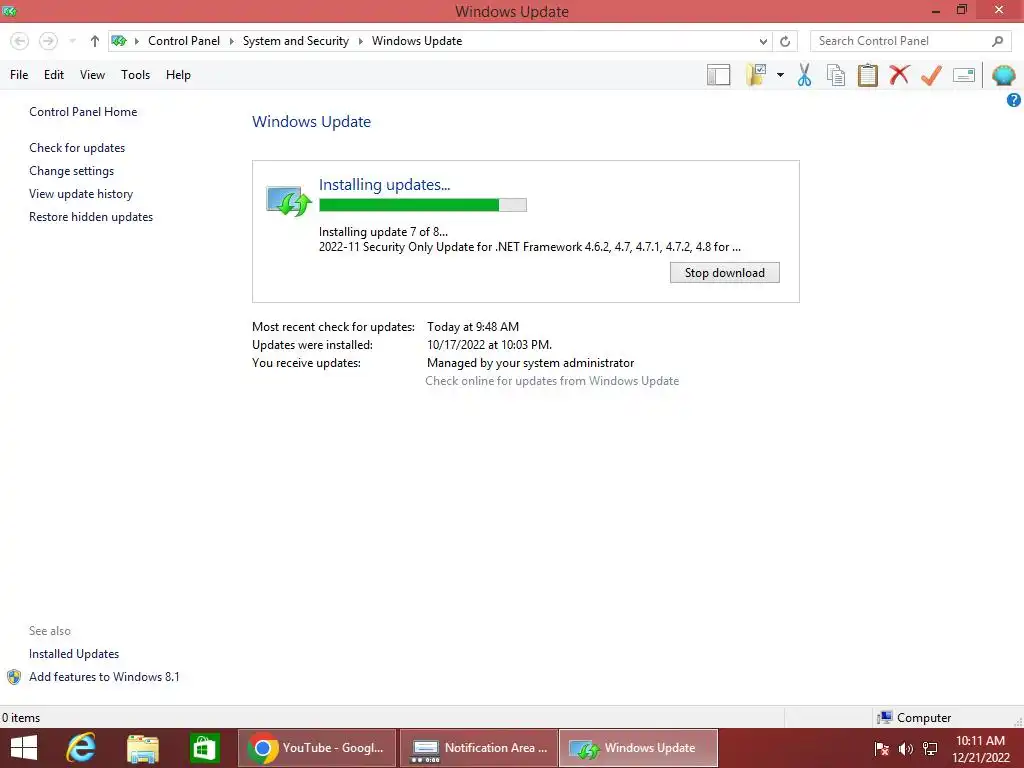This screenshot has height=768, width=1024.
Task: Click the Windows Update status icon
Action: pyautogui.click(x=288, y=200)
